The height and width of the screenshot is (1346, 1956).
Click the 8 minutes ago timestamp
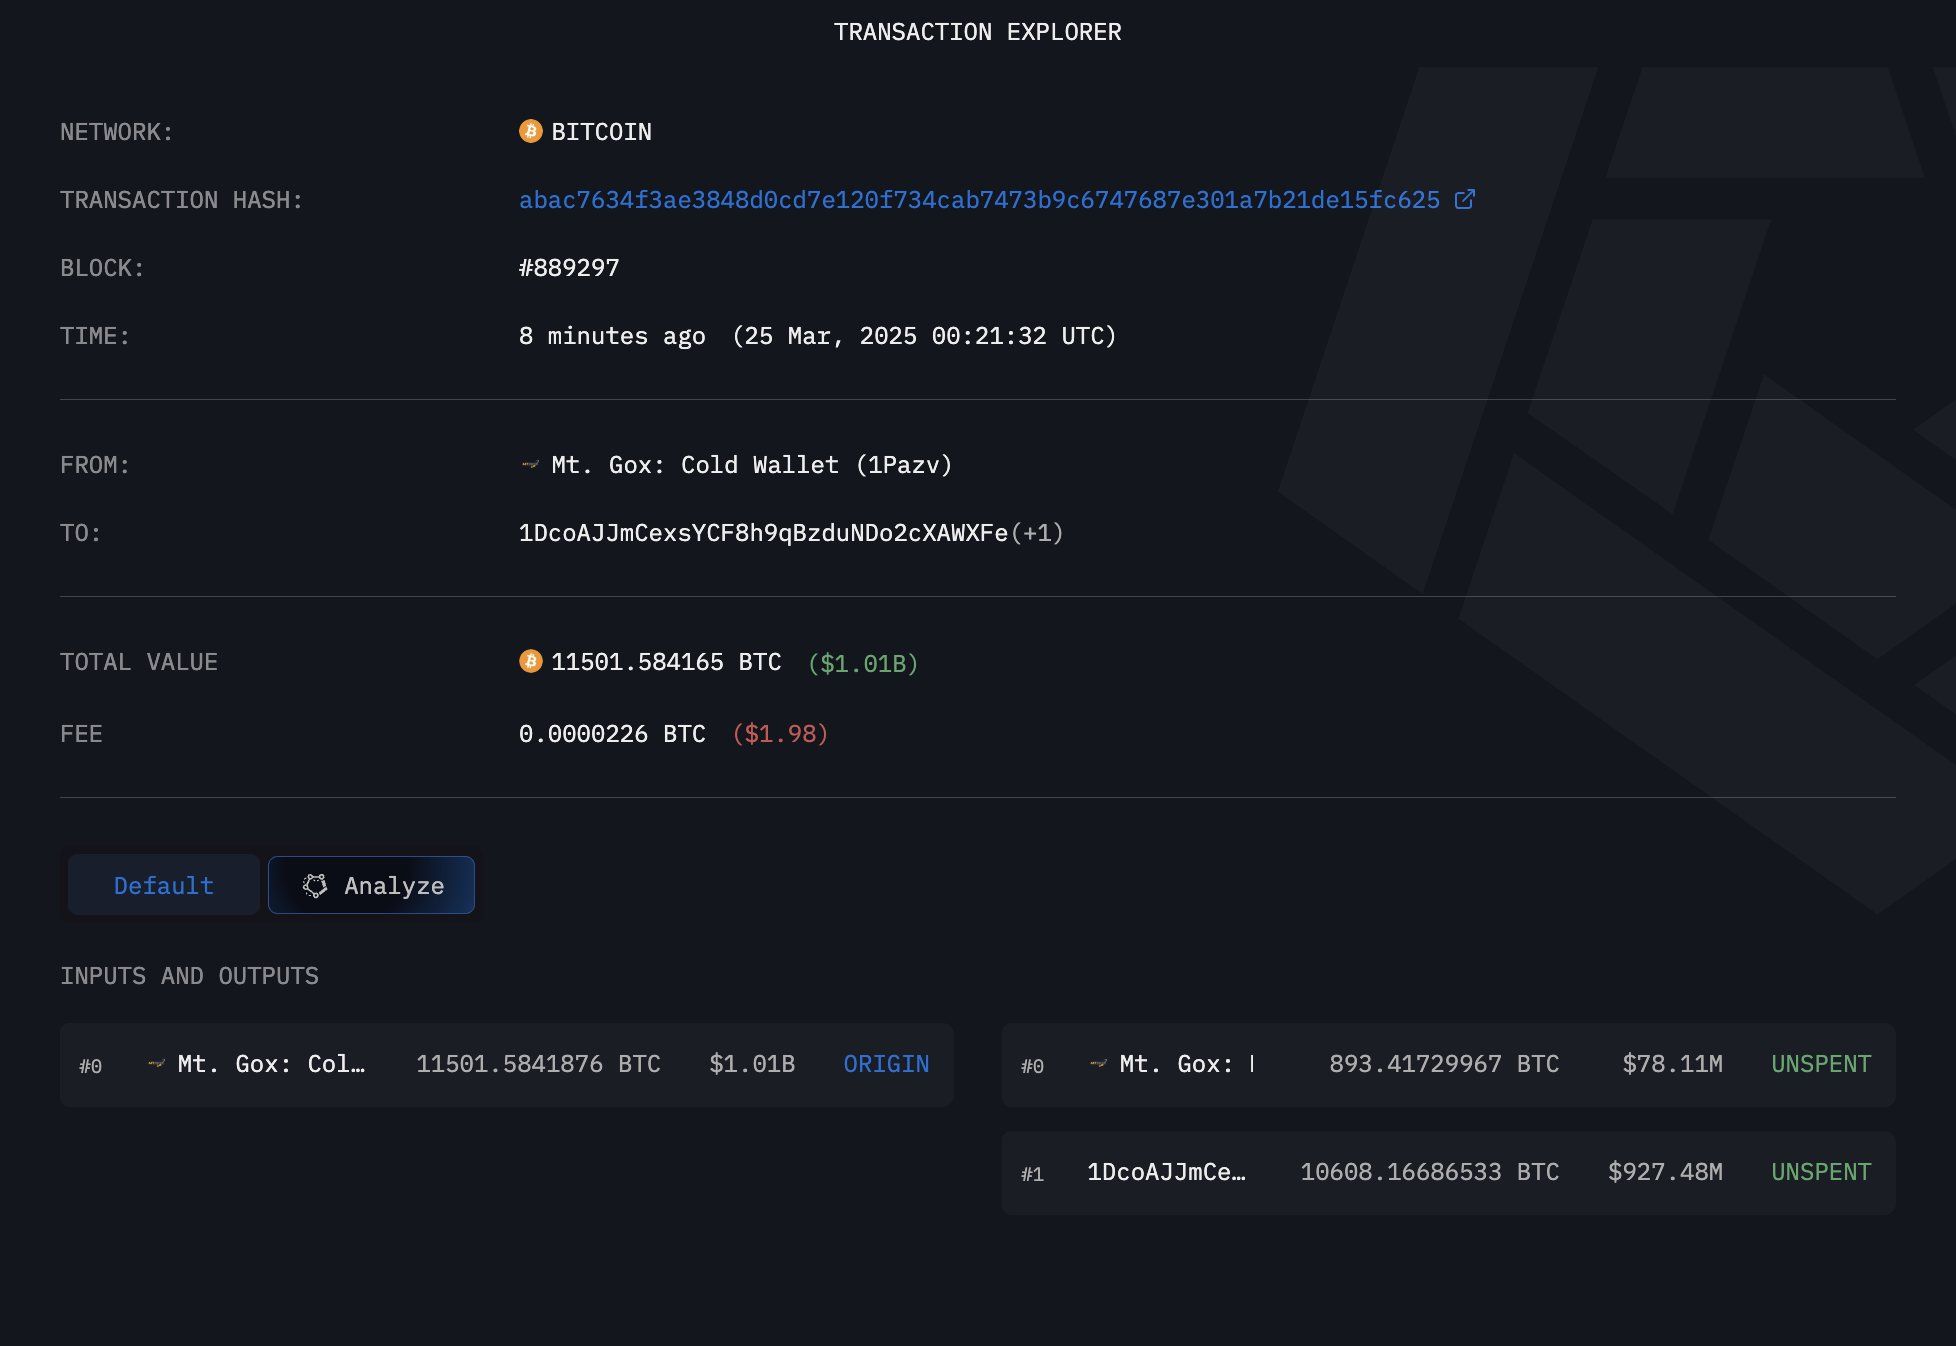(611, 336)
